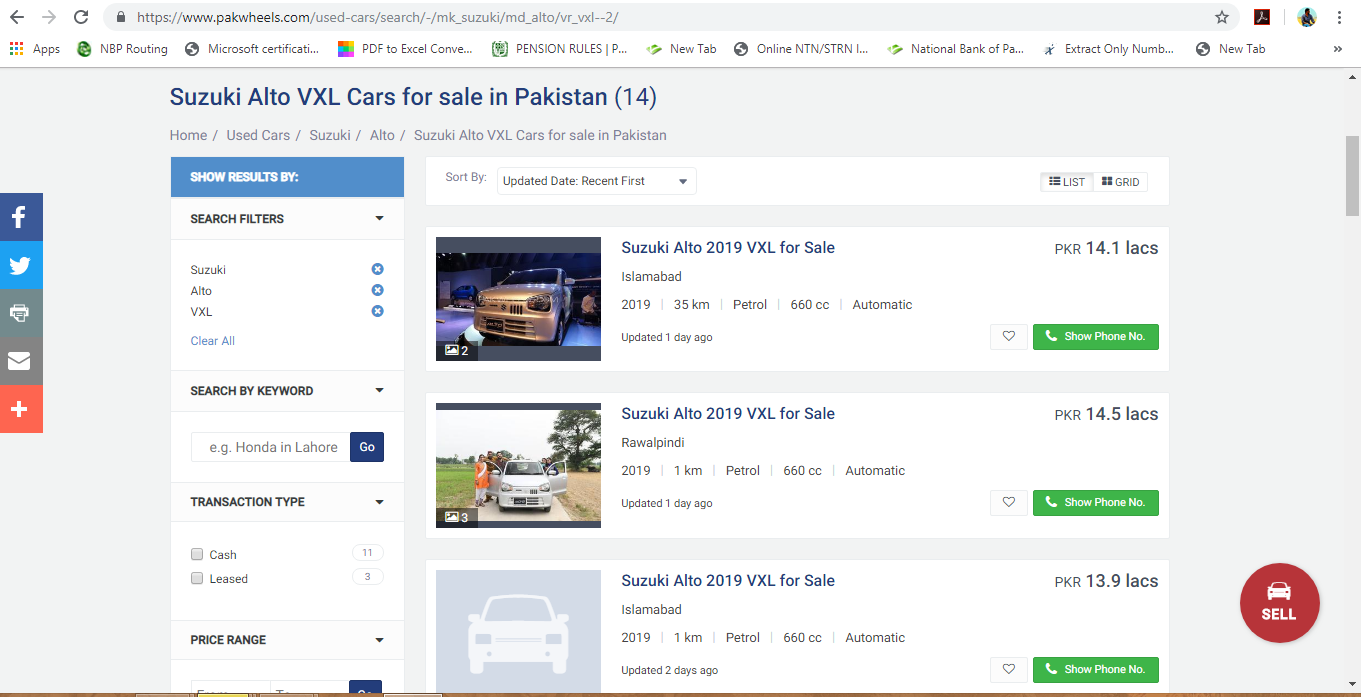1361x697 pixels.
Task: Collapse the Search Filters section
Action: pyautogui.click(x=379, y=218)
